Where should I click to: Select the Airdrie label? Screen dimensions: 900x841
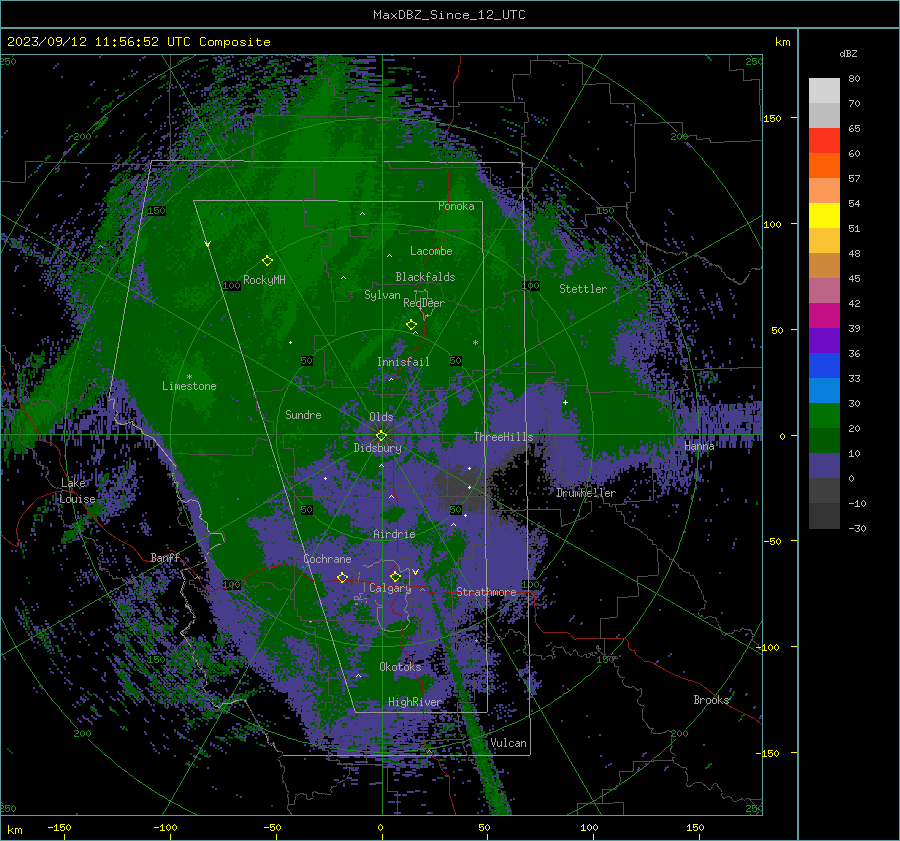(x=394, y=534)
